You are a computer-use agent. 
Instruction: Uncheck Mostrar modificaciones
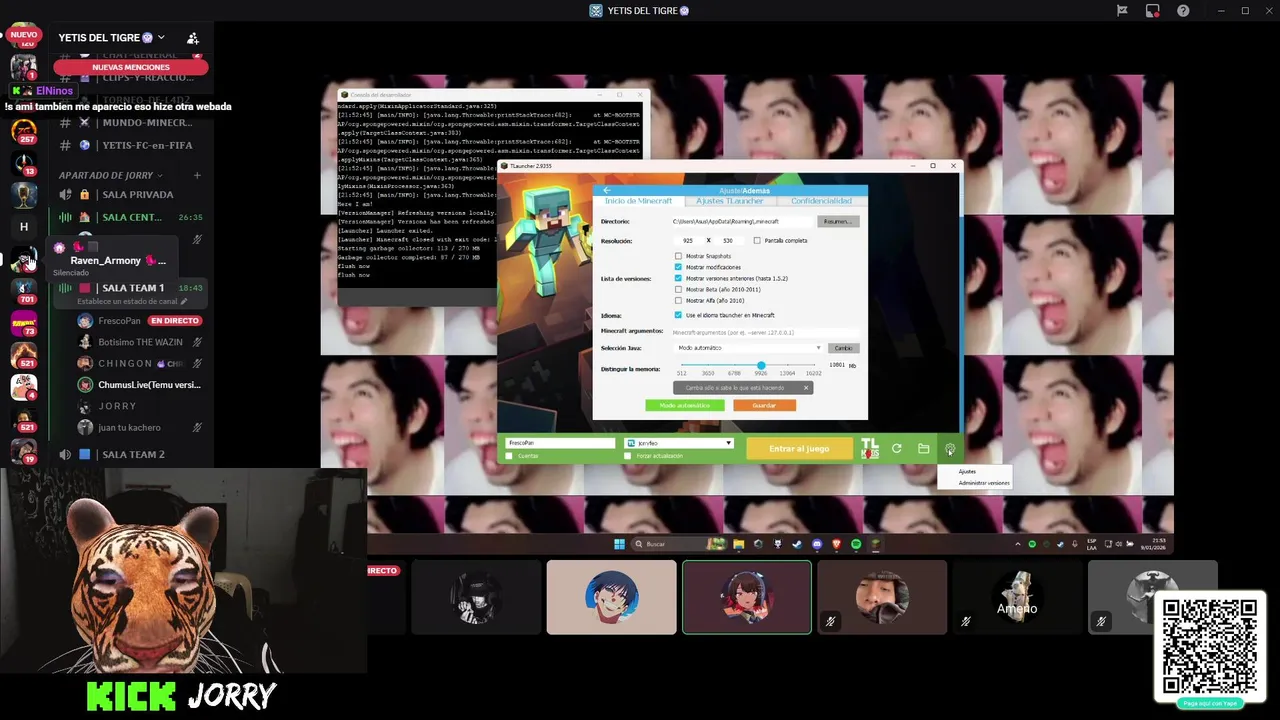click(x=678, y=267)
